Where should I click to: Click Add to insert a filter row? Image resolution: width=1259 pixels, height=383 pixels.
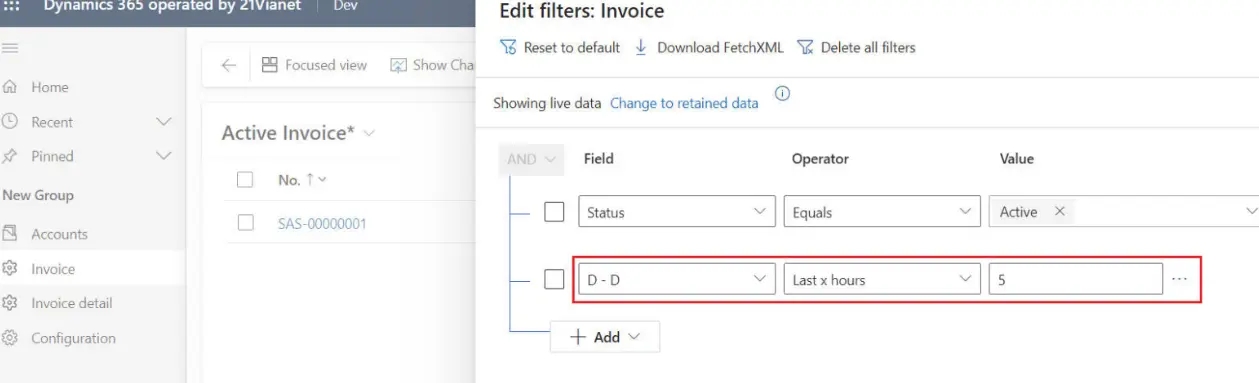pos(605,337)
